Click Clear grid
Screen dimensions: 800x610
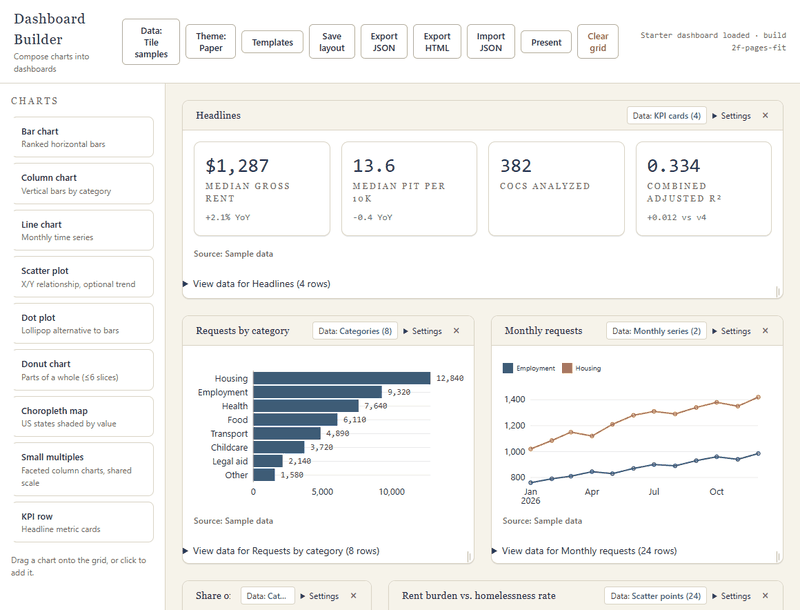point(597,42)
